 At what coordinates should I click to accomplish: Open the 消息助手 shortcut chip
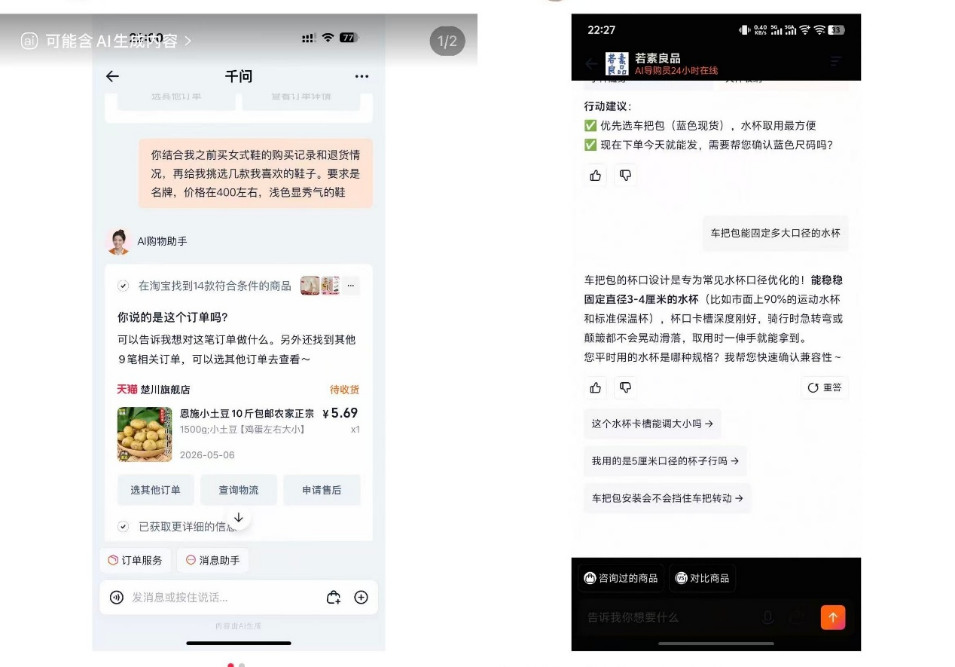(213, 560)
